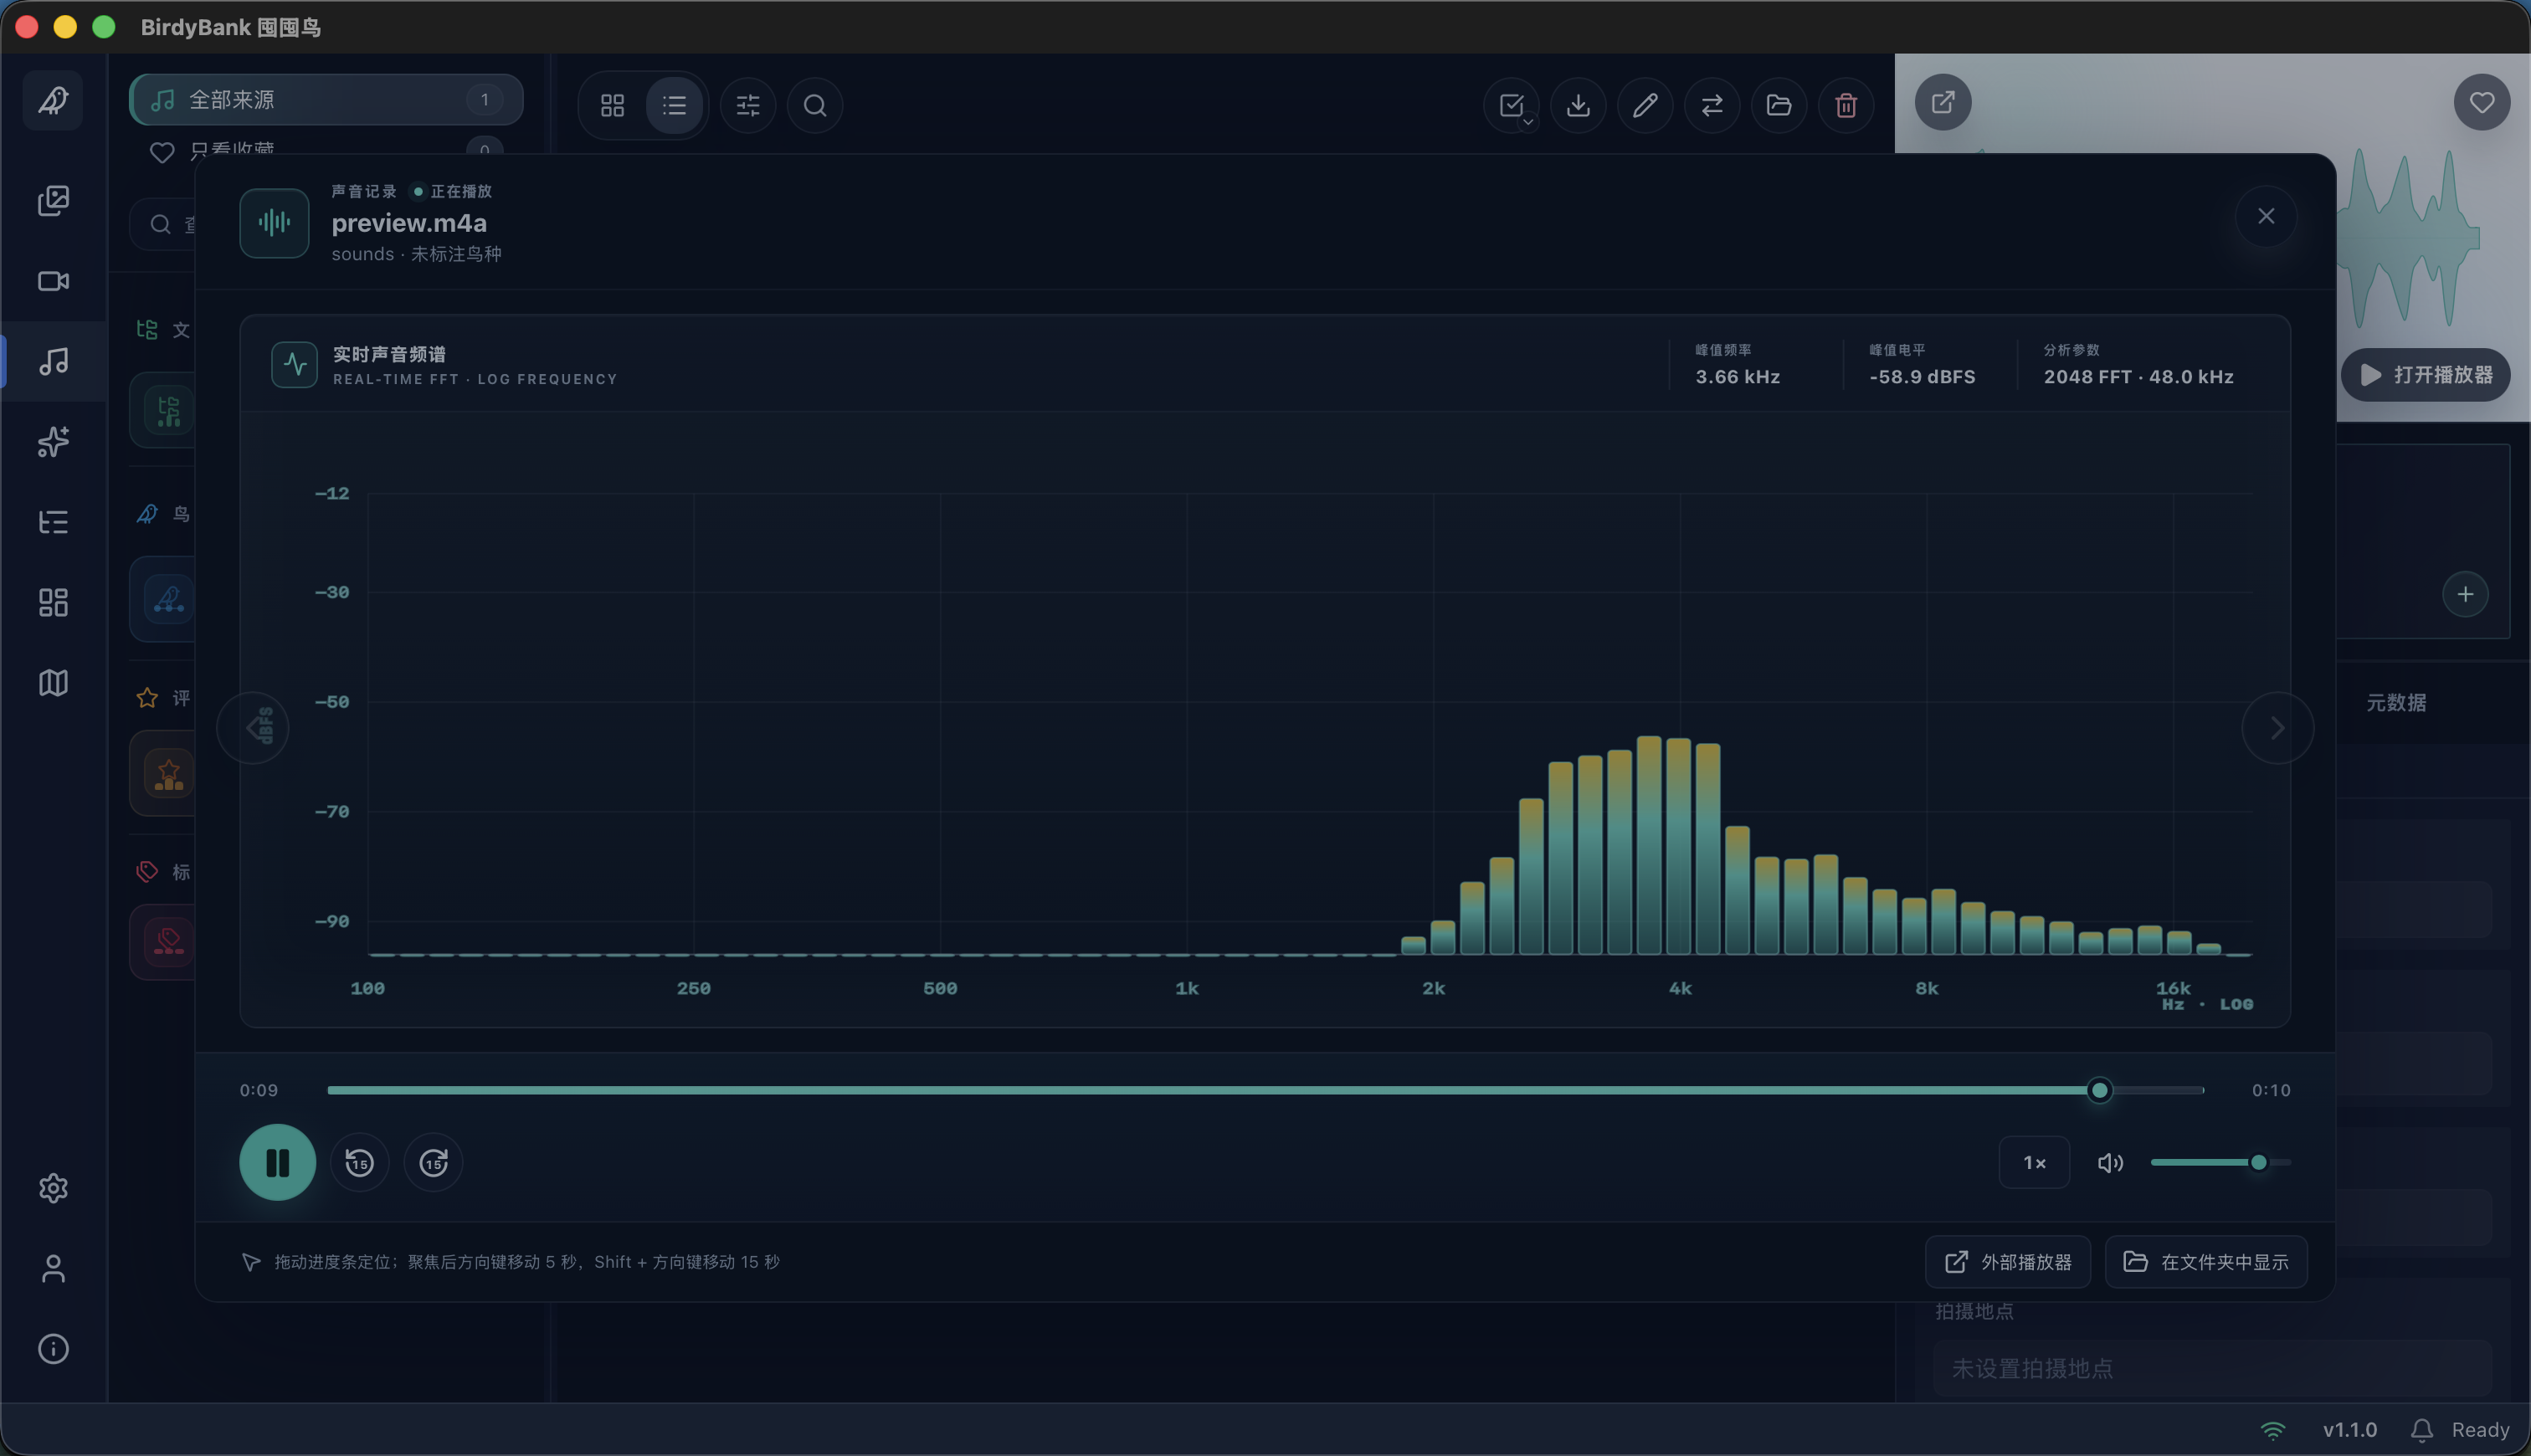Open the photos library sidebar icon
This screenshot has height=1456, width=2531.
coord(53,200)
